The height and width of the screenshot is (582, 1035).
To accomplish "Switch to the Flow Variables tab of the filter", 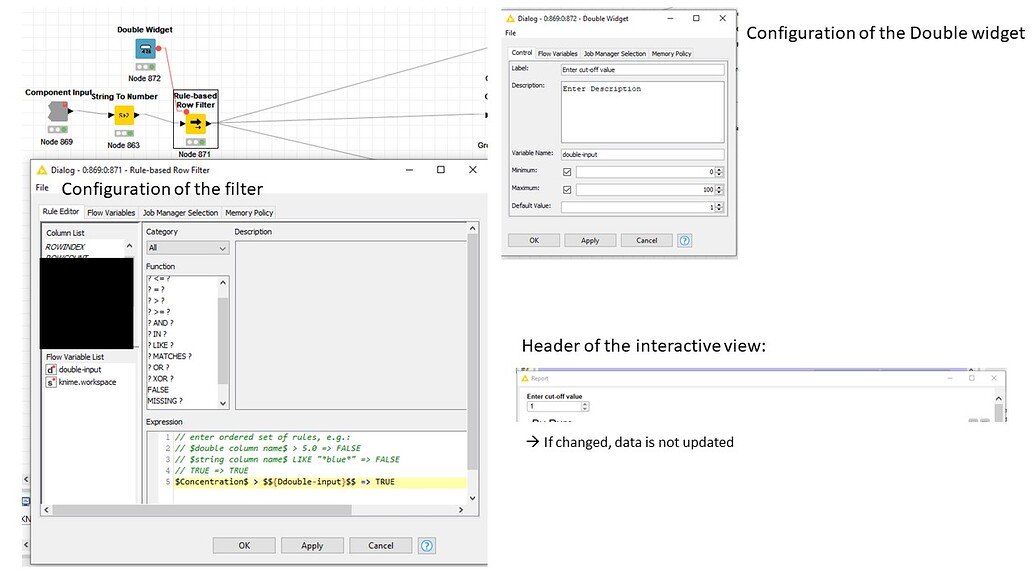I will [110, 212].
